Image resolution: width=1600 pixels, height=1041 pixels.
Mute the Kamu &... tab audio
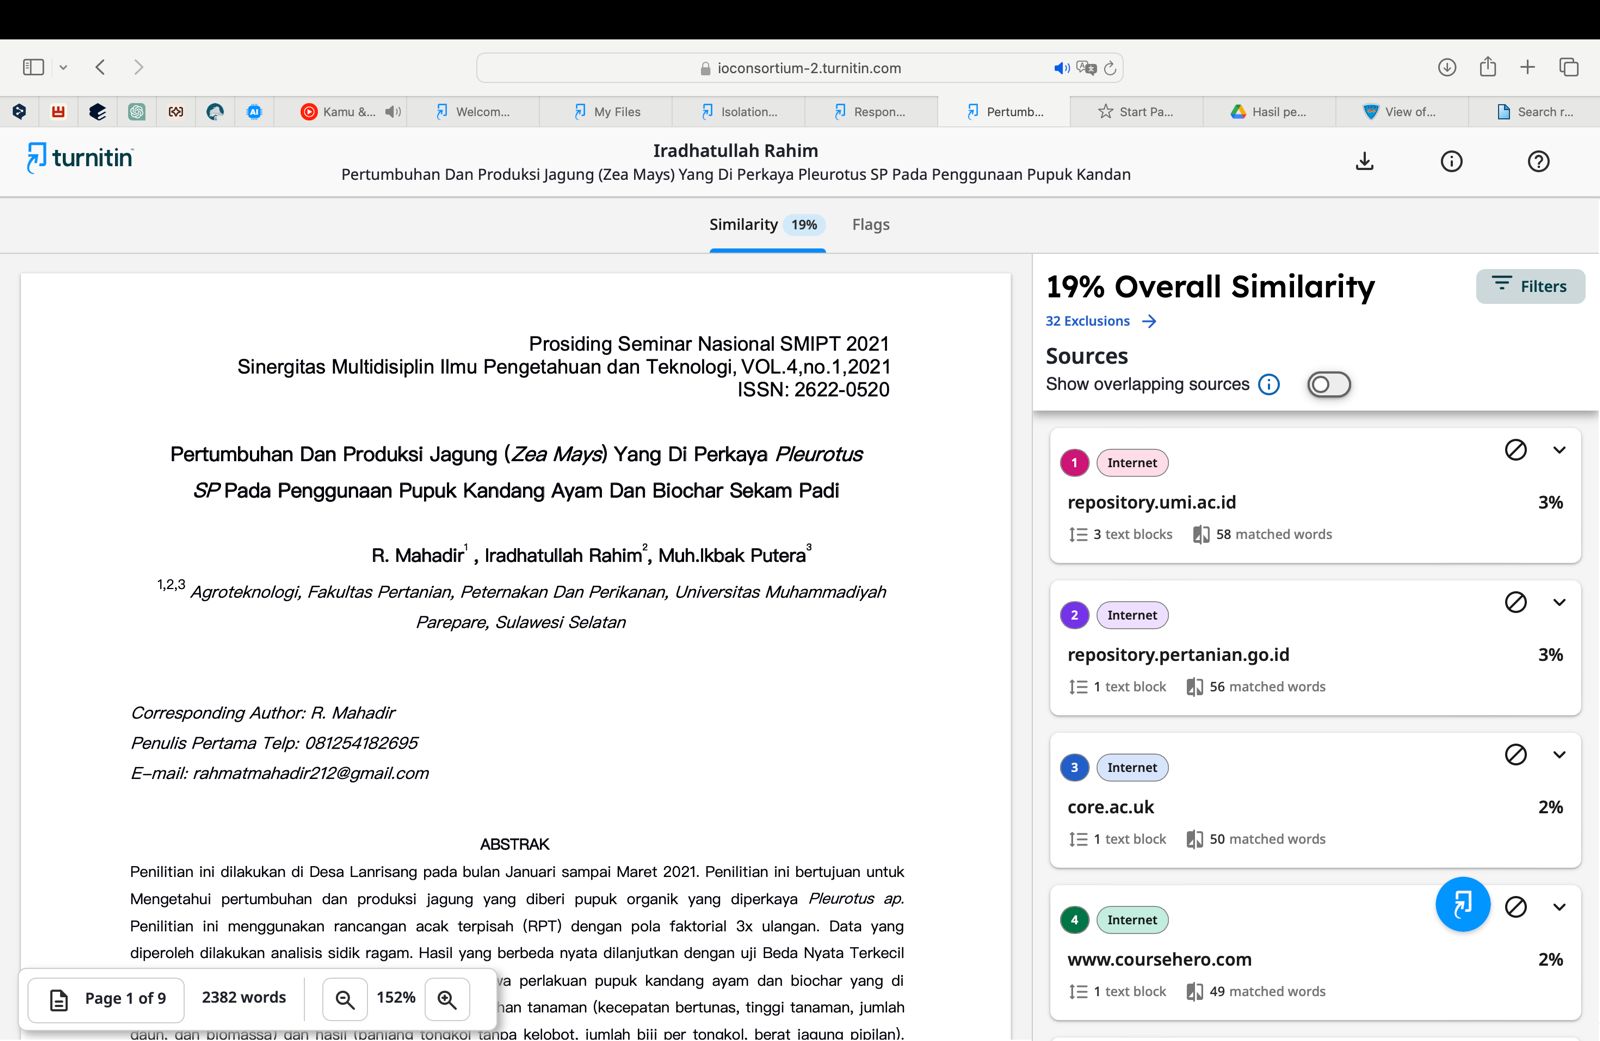click(x=393, y=112)
